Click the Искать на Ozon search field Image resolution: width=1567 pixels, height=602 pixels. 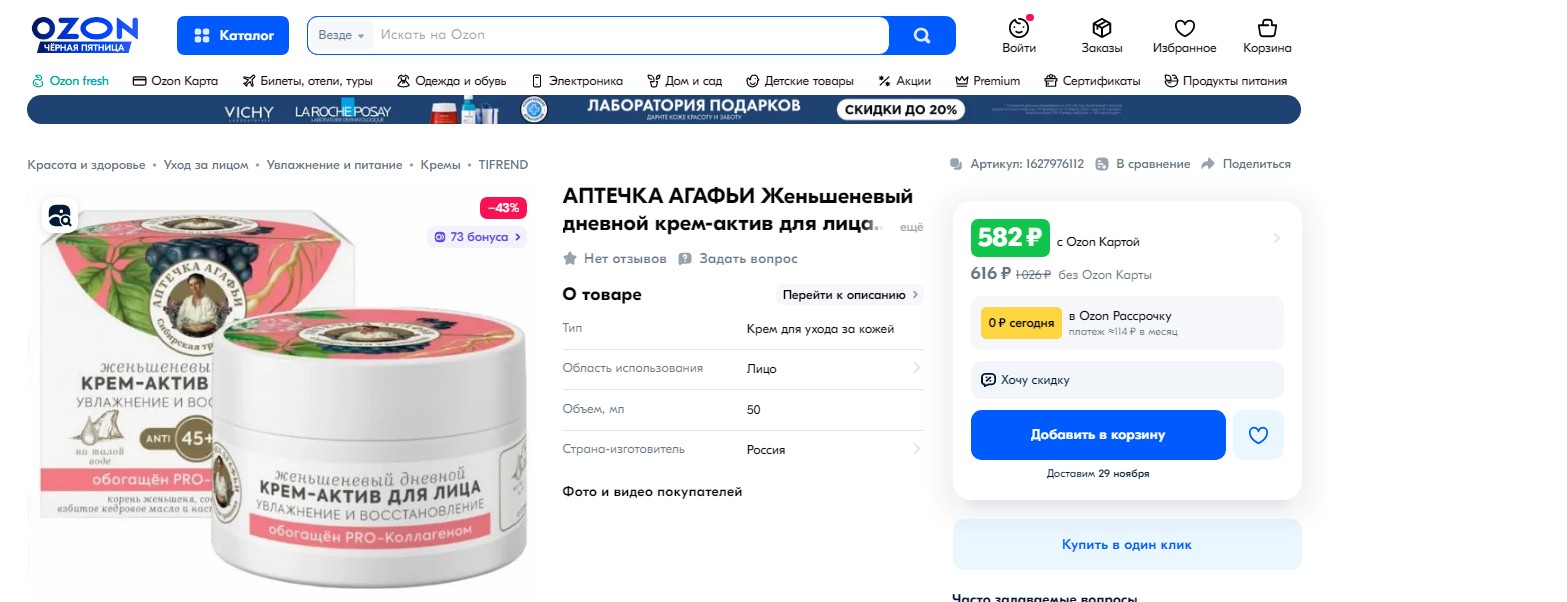[630, 35]
